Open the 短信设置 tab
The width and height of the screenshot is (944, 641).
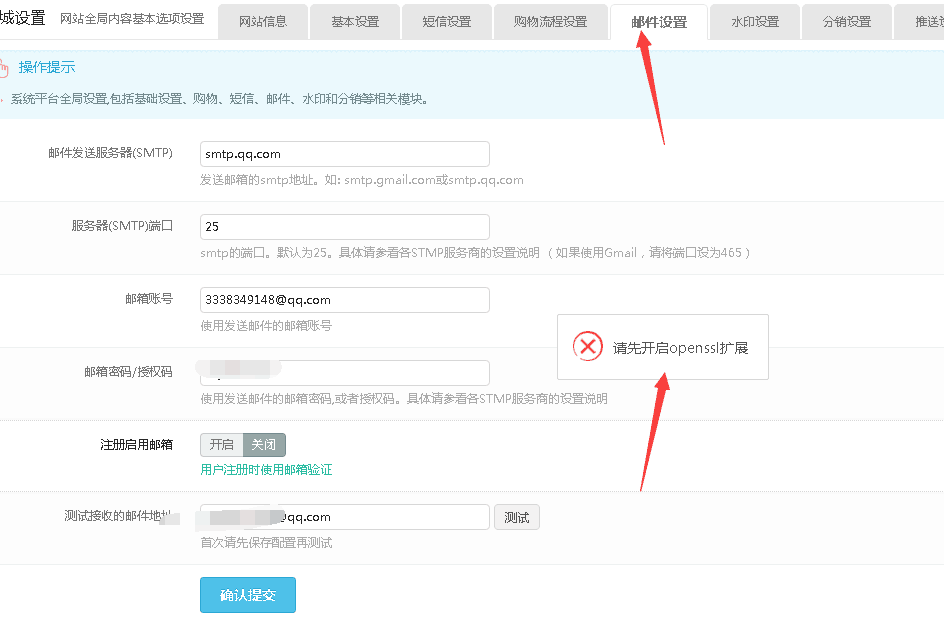click(447, 22)
